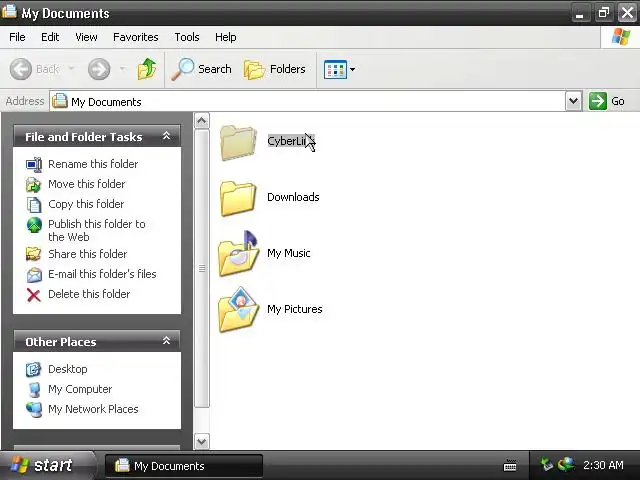Click the CyberLink folder name label
This screenshot has height=480, width=640.
point(291,141)
